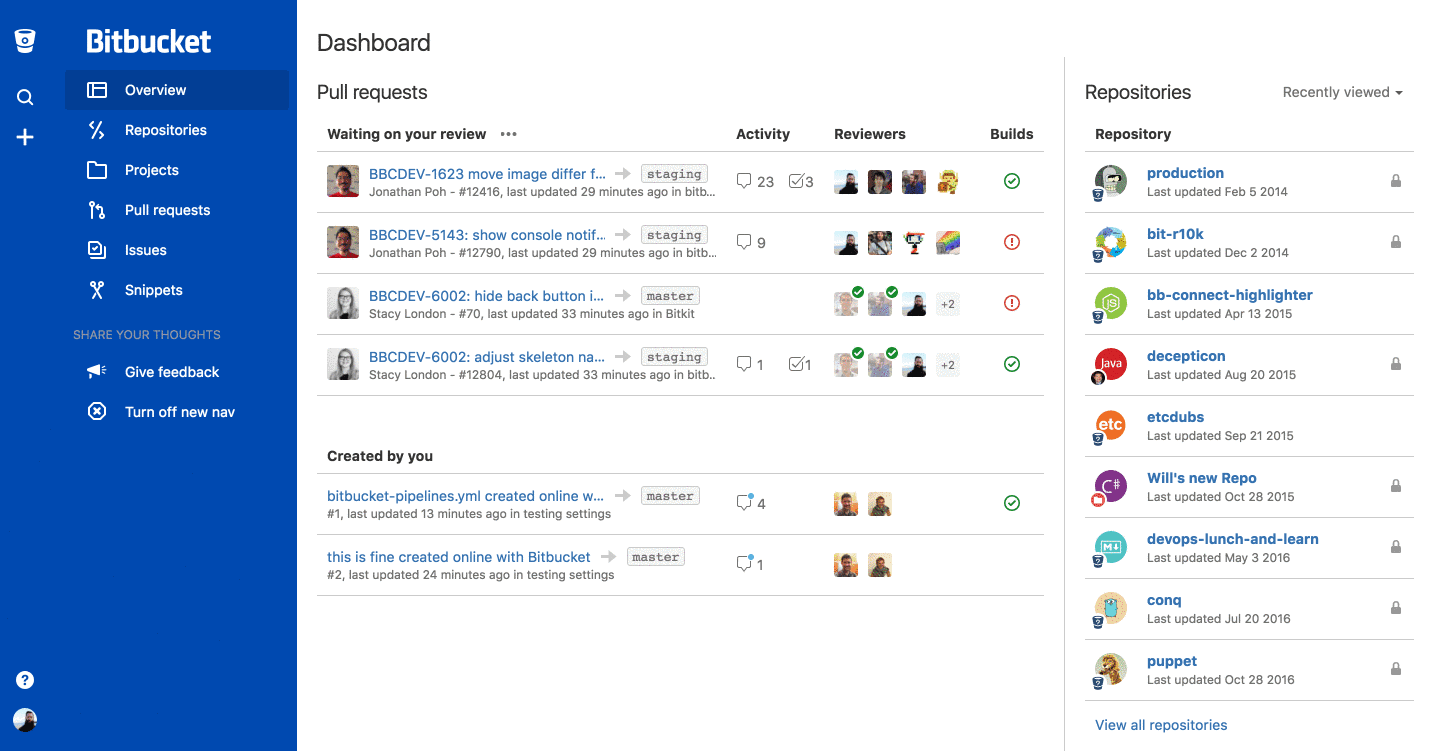Open the Bitbucket home logo icon
1431x751 pixels.
coord(24,40)
